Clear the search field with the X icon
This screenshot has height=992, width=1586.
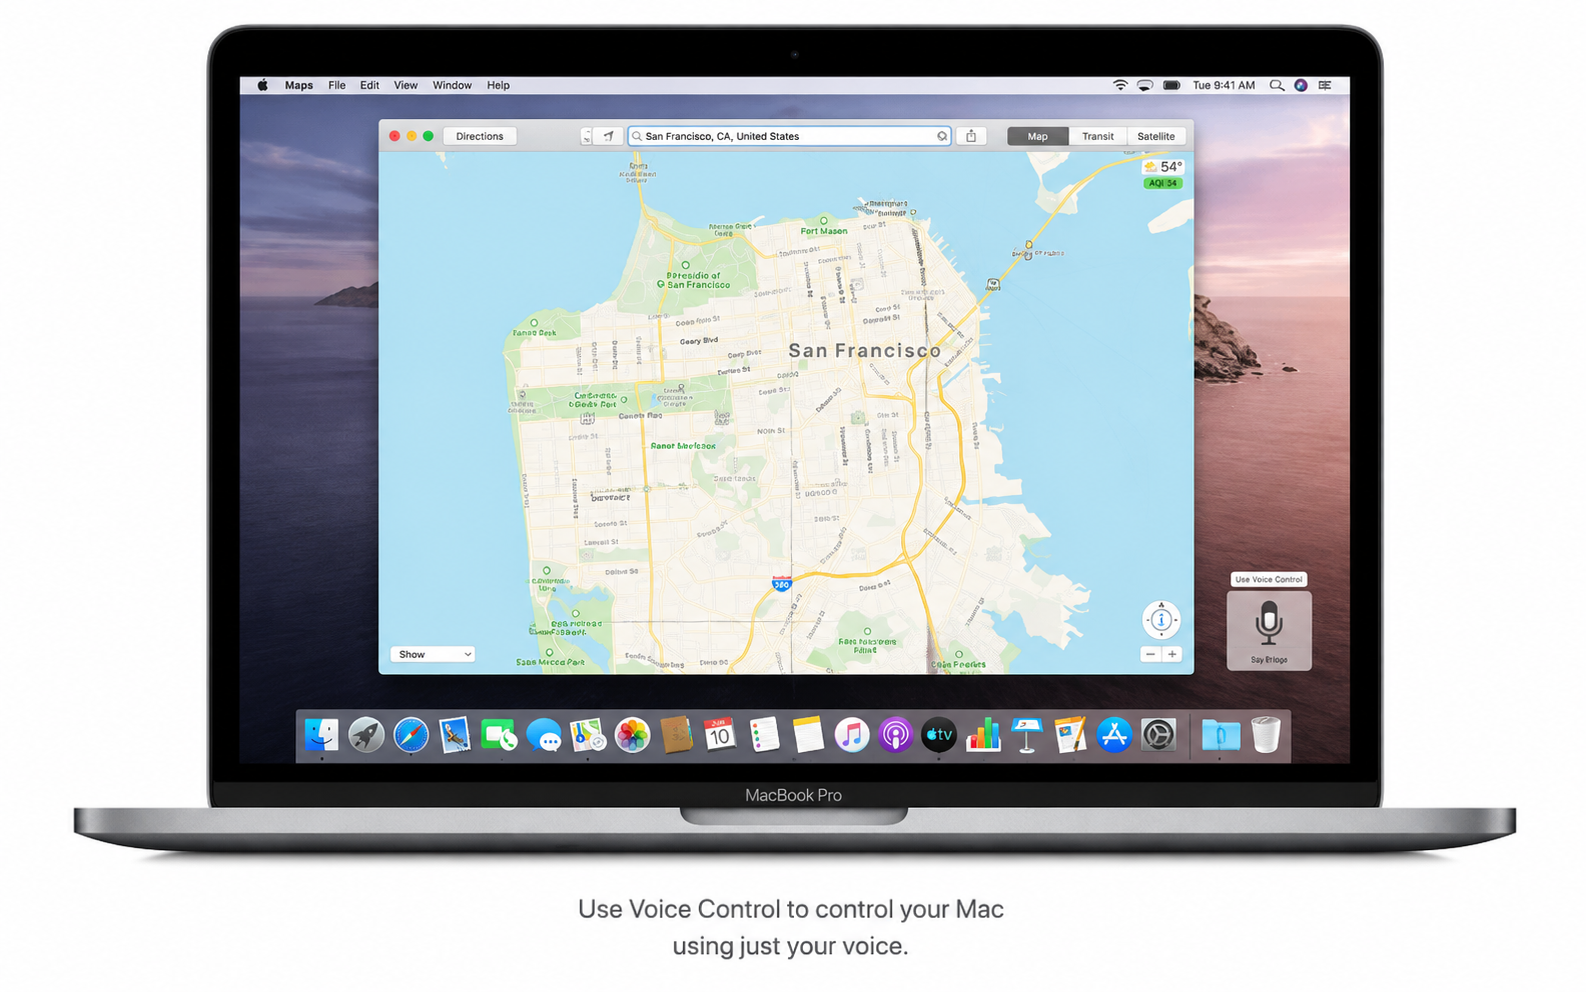(942, 136)
